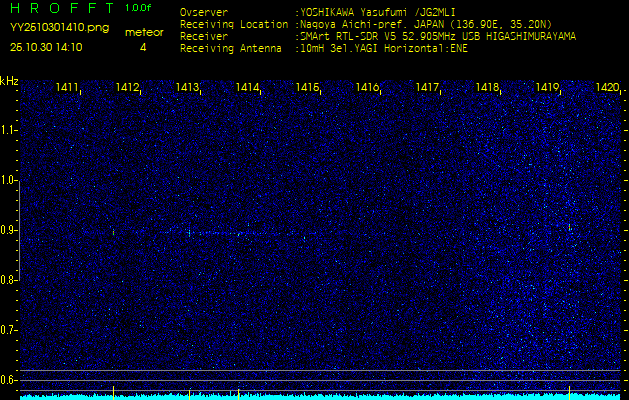Click the 0.7 frequency axis label
The image size is (629, 400).
pos(9,330)
